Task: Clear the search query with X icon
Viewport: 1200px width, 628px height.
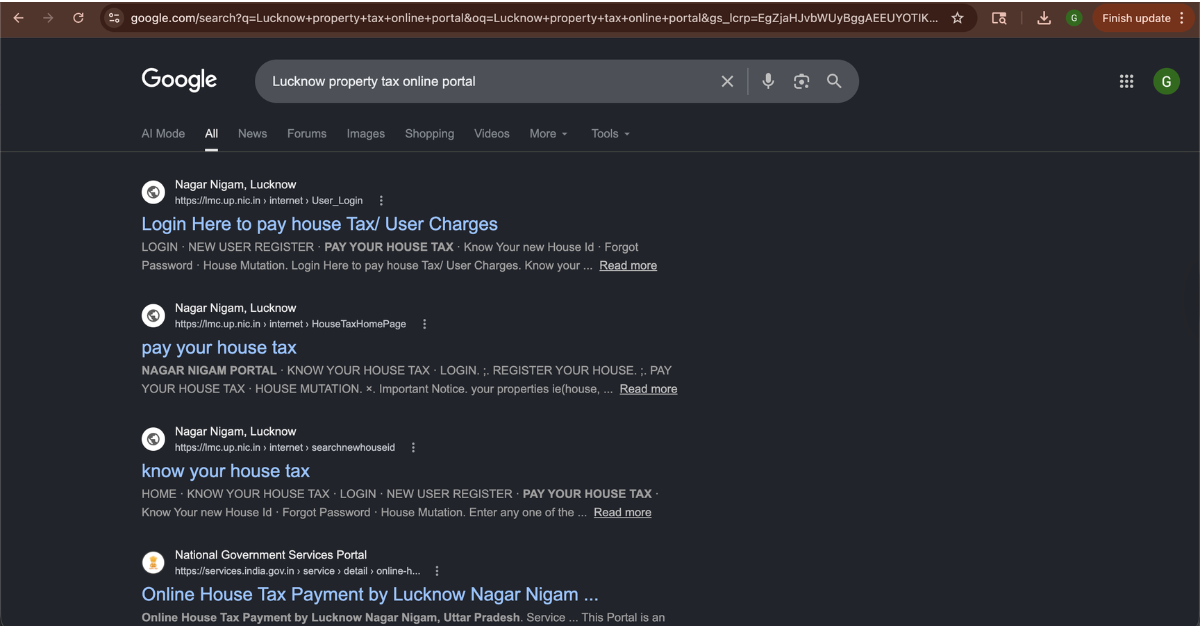Action: pos(727,81)
